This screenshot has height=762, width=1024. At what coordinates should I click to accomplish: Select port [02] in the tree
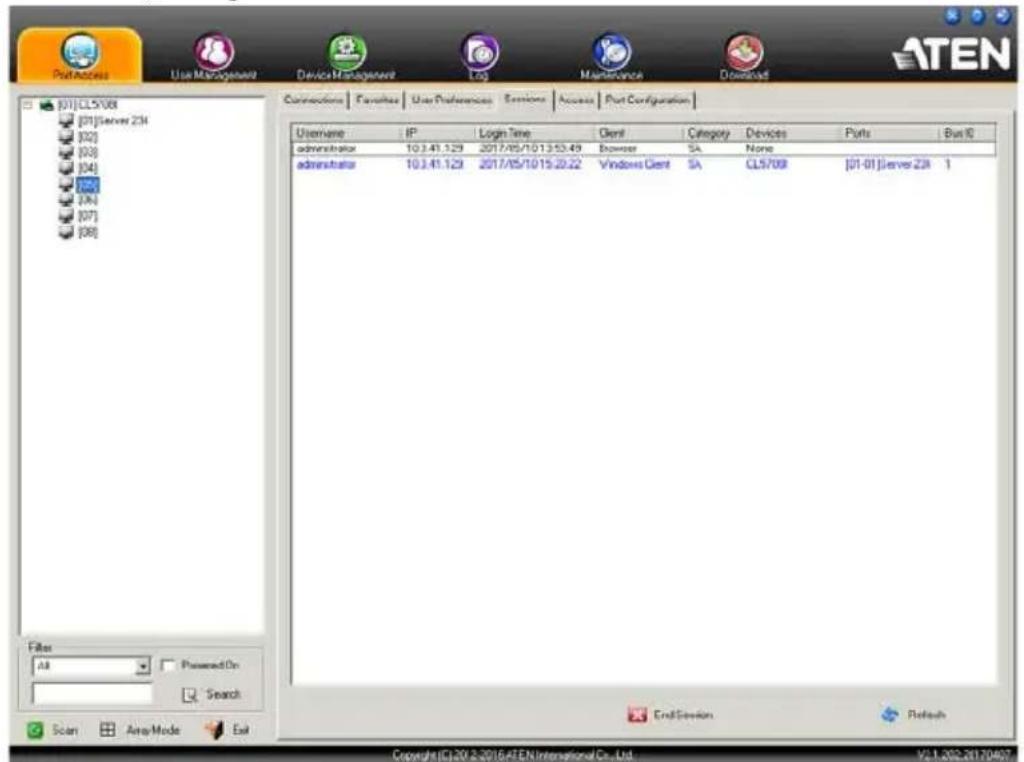point(88,136)
